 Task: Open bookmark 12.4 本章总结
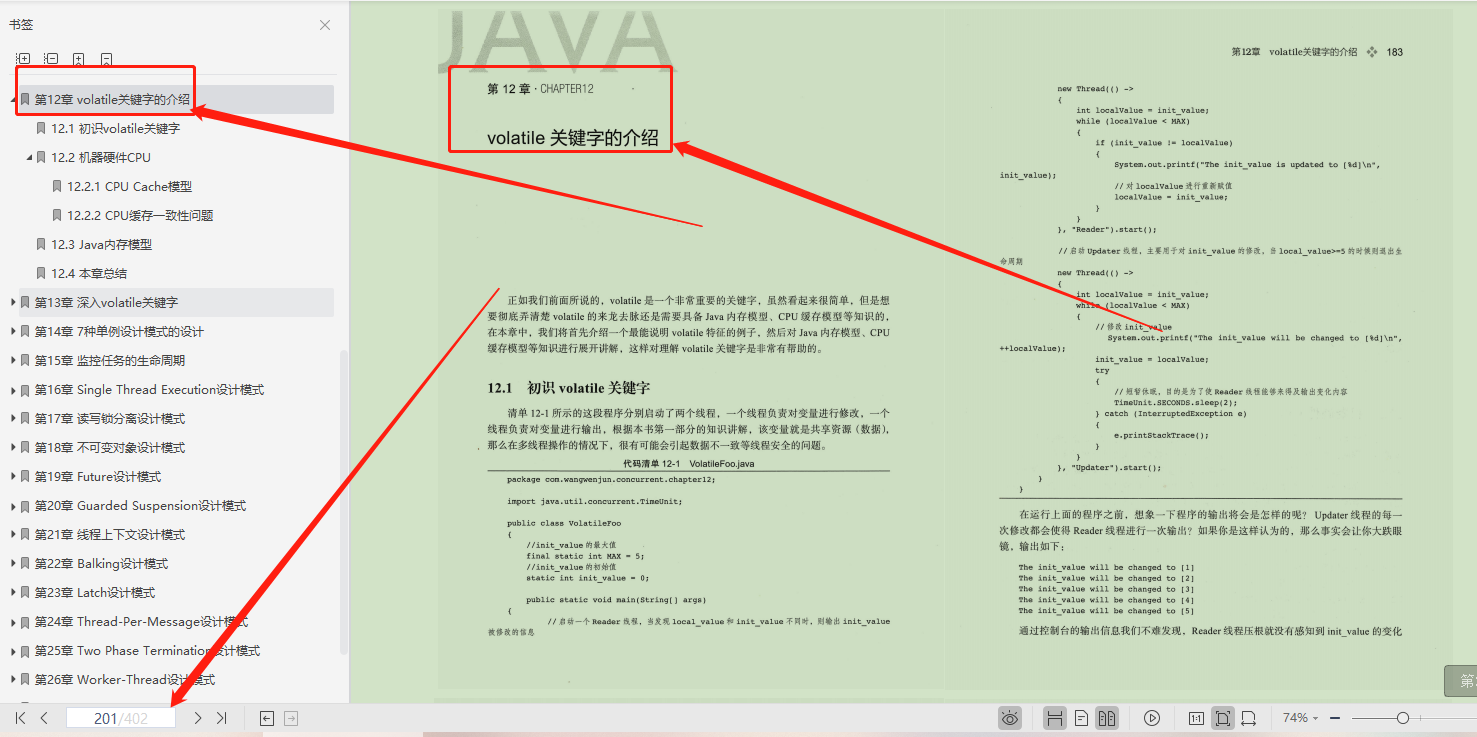click(x=89, y=273)
